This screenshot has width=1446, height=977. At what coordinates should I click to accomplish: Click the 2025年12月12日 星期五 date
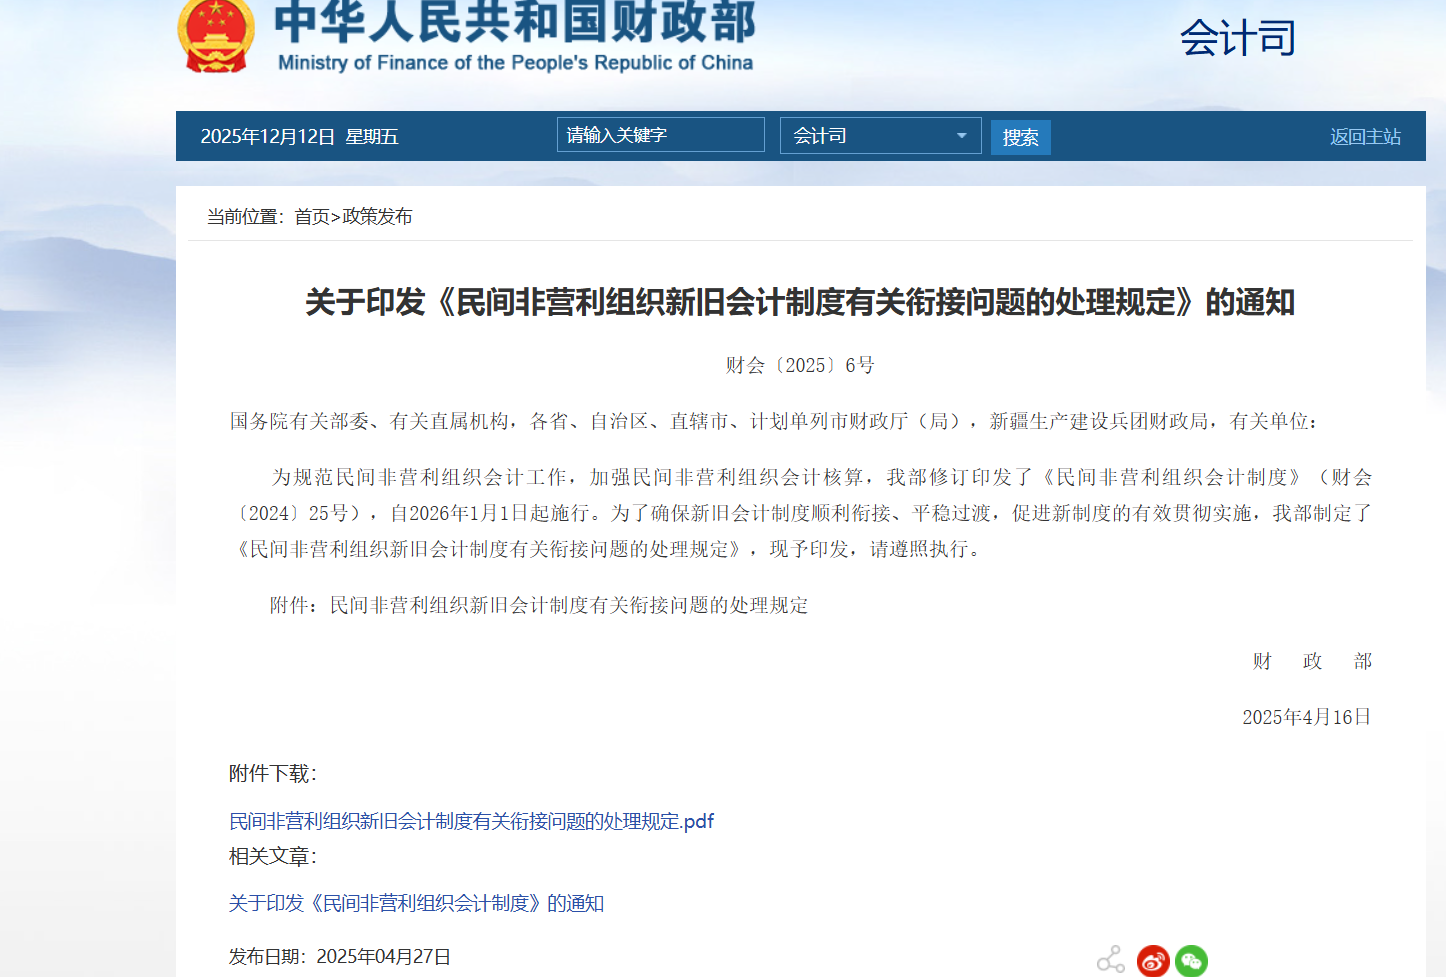299,137
